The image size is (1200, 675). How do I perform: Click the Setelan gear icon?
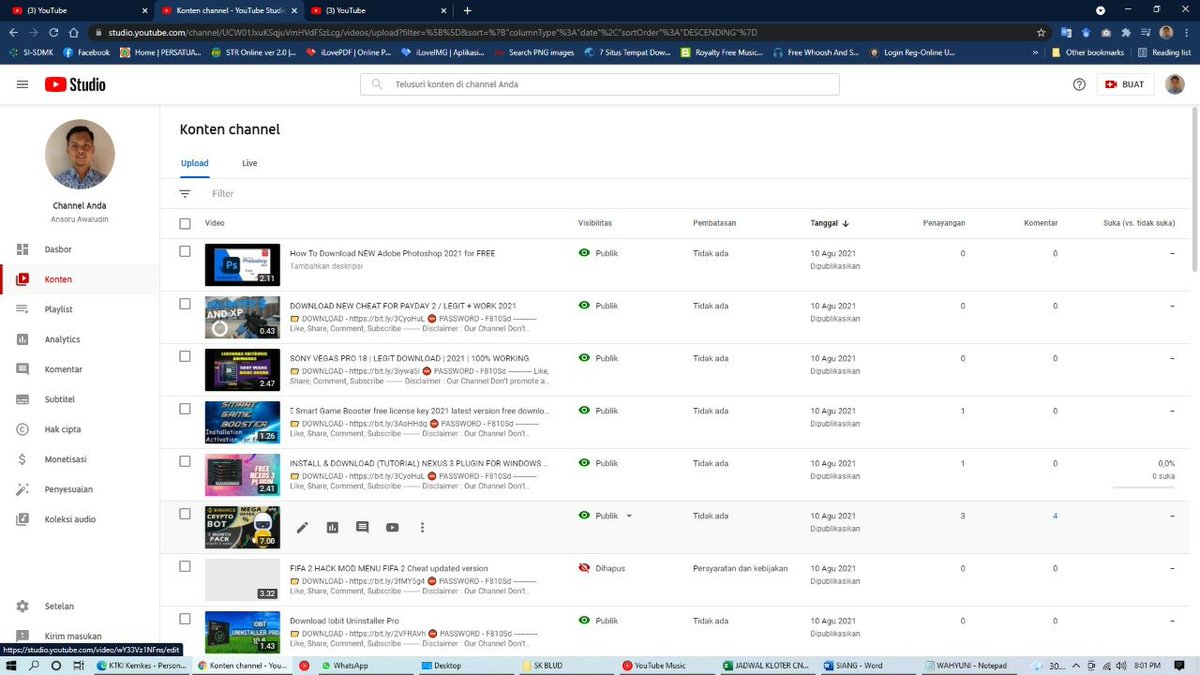(x=22, y=606)
